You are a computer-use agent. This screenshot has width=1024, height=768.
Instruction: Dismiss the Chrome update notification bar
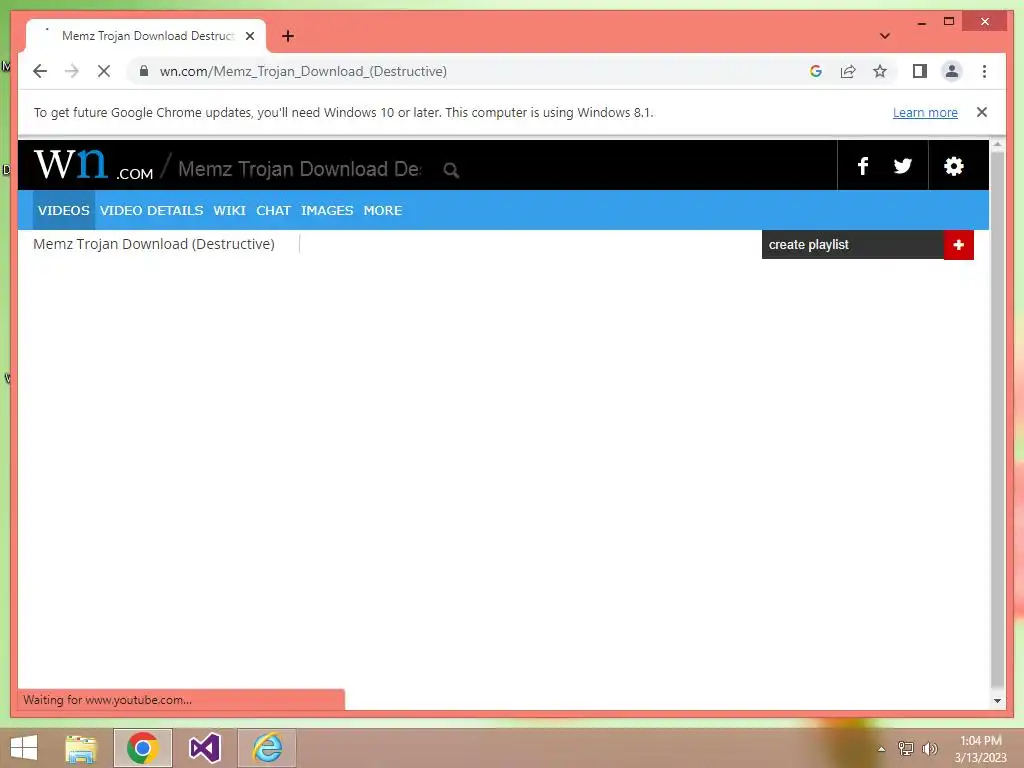[x=982, y=112]
